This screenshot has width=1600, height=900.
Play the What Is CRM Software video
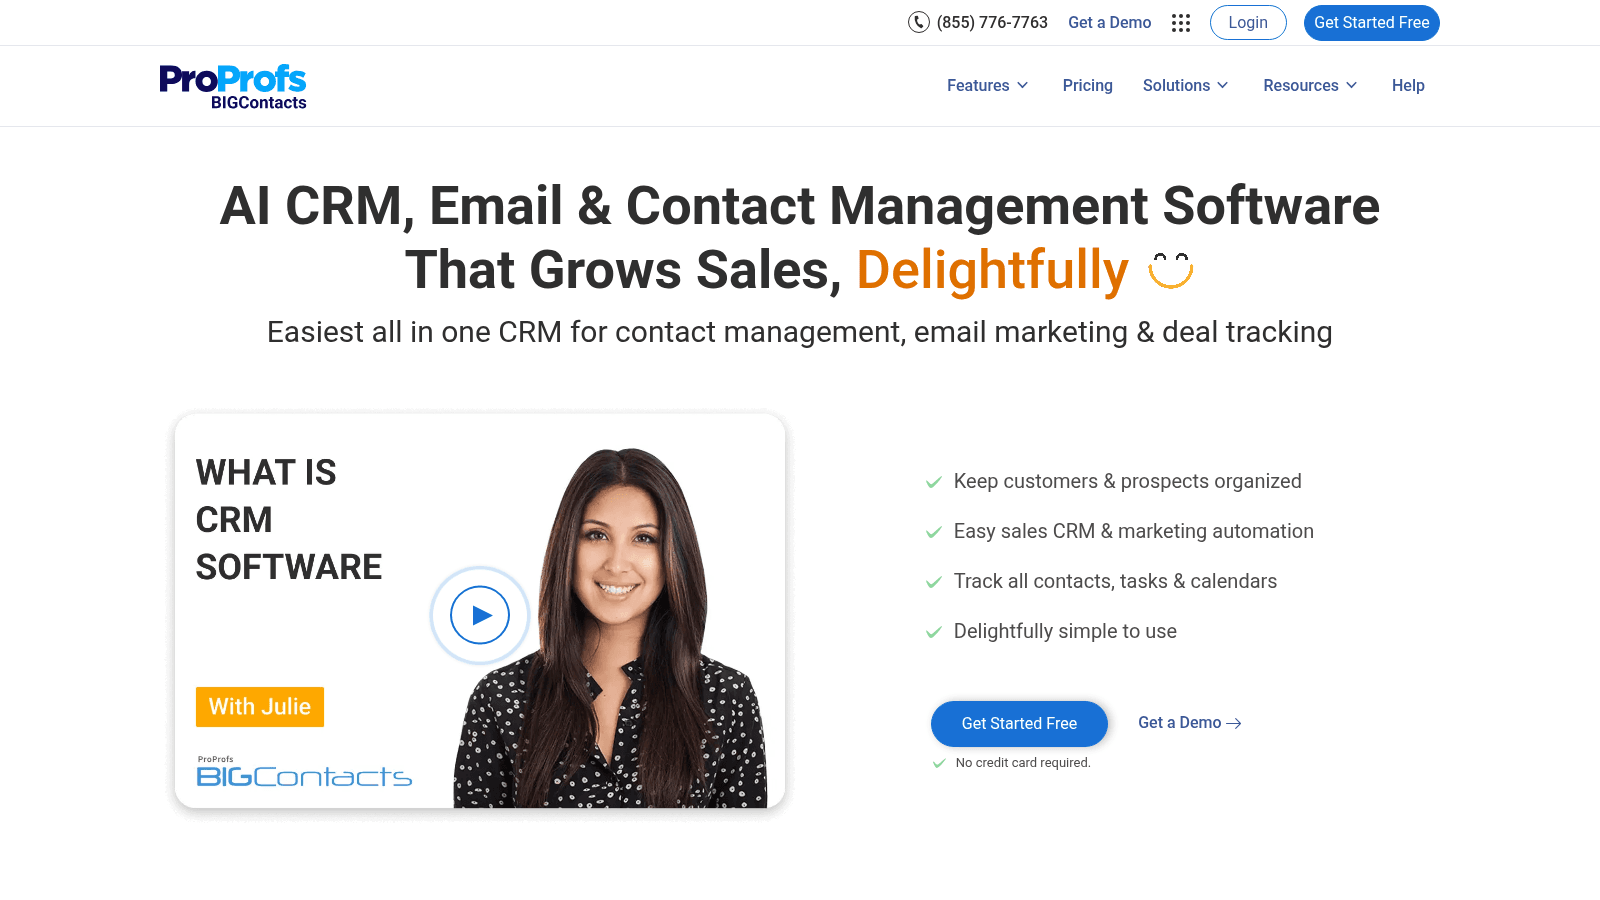pyautogui.click(x=480, y=615)
